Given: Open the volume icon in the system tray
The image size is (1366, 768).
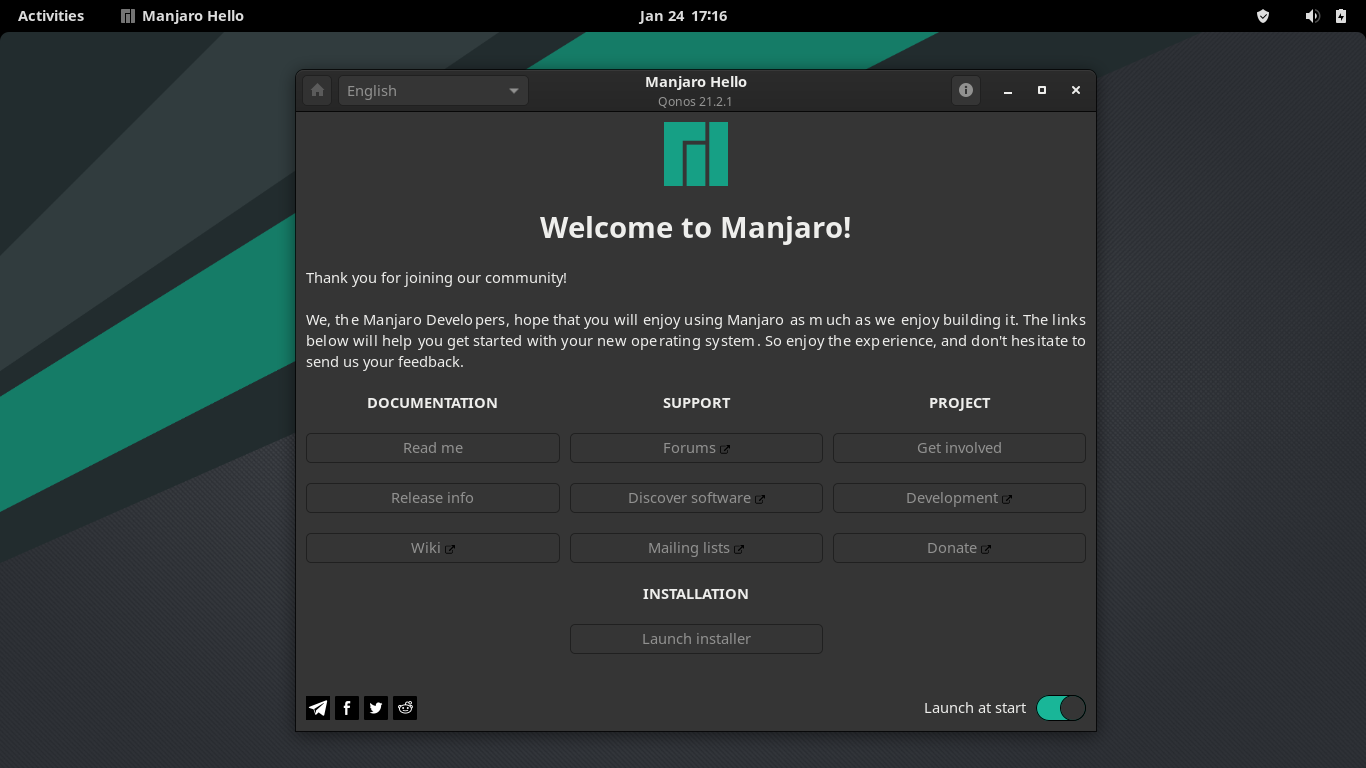Looking at the screenshot, I should coord(1312,15).
